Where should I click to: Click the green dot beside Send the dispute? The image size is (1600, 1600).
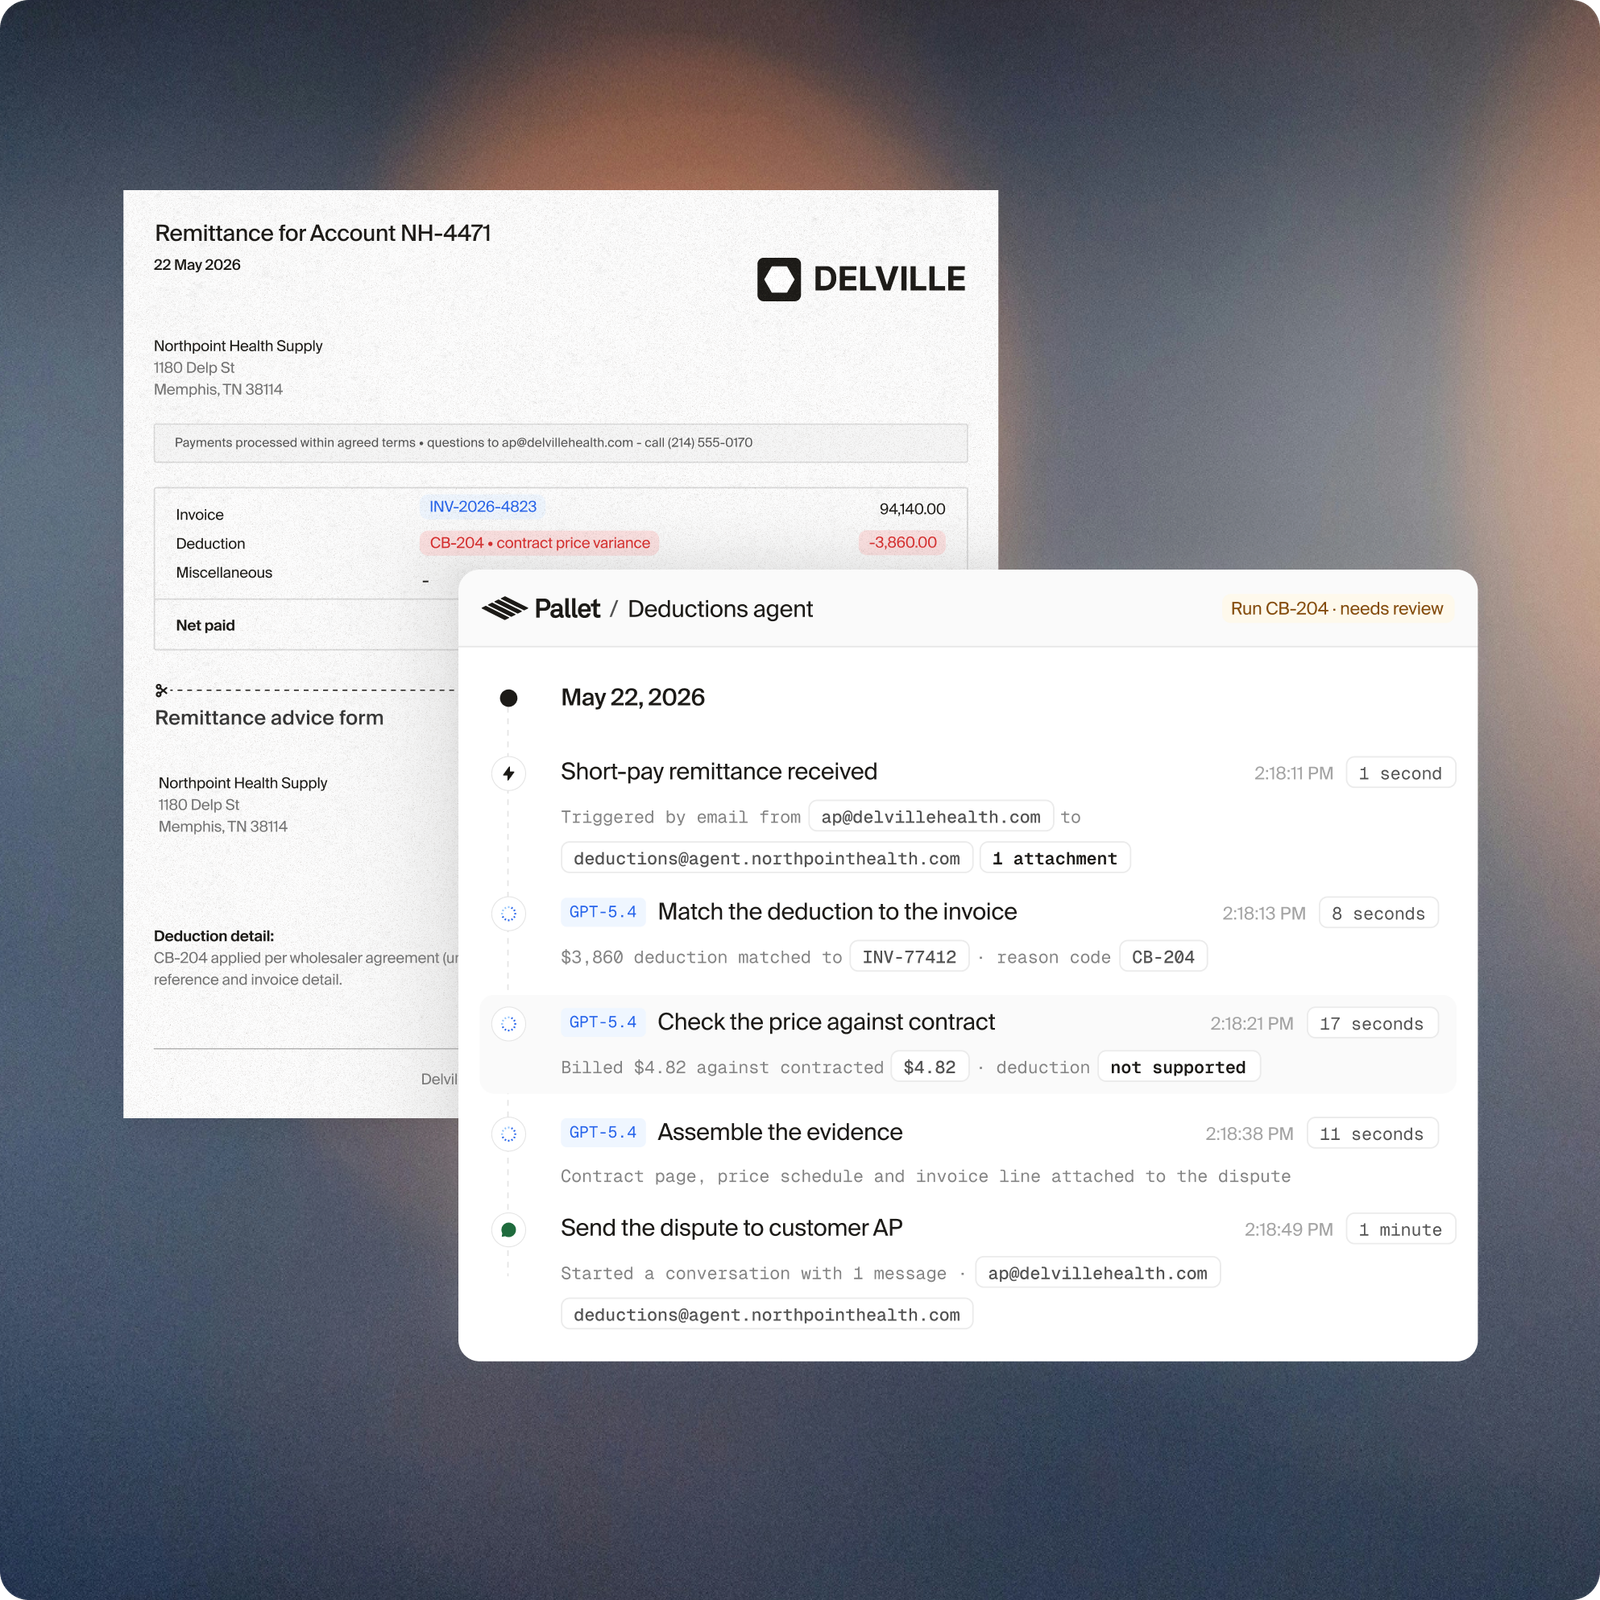pos(509,1229)
